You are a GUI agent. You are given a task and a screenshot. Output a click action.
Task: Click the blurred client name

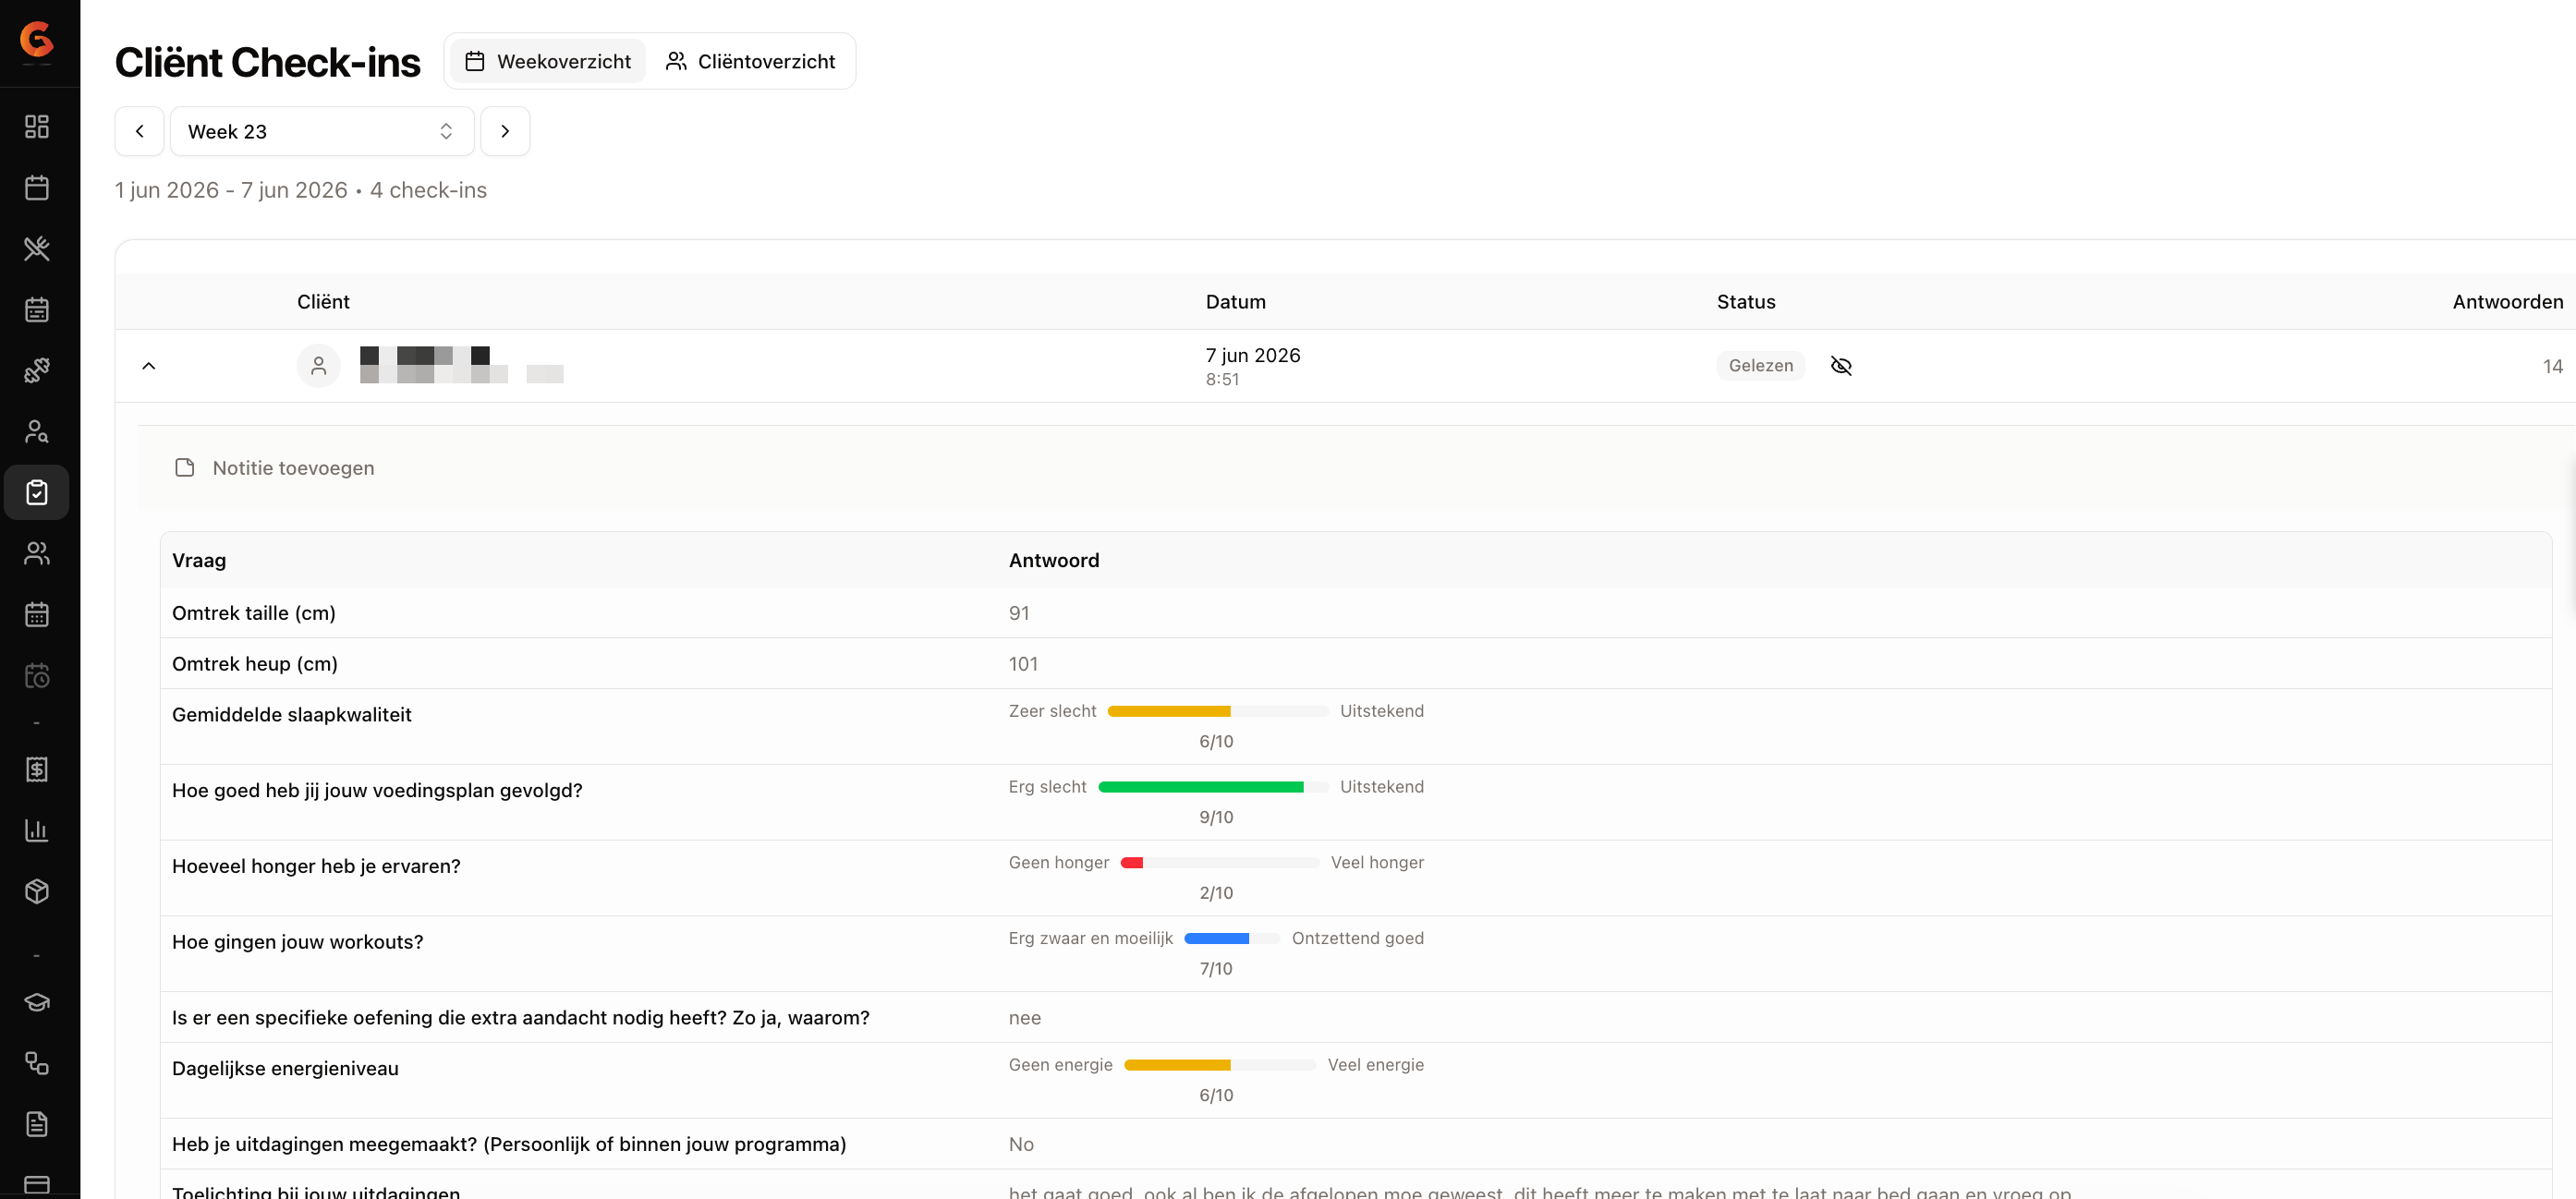[x=462, y=365]
